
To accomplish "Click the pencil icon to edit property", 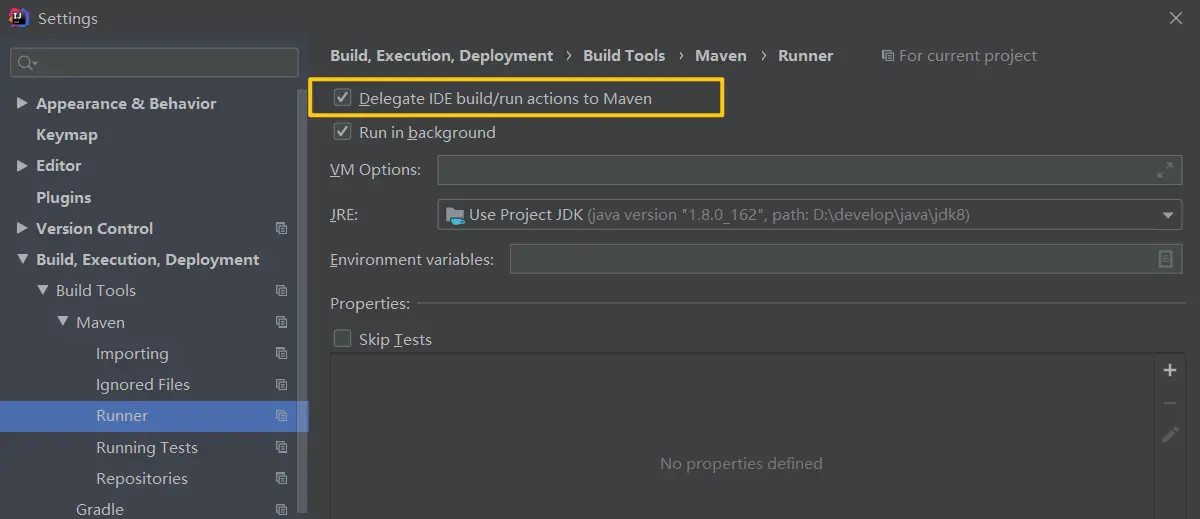I will (1170, 435).
